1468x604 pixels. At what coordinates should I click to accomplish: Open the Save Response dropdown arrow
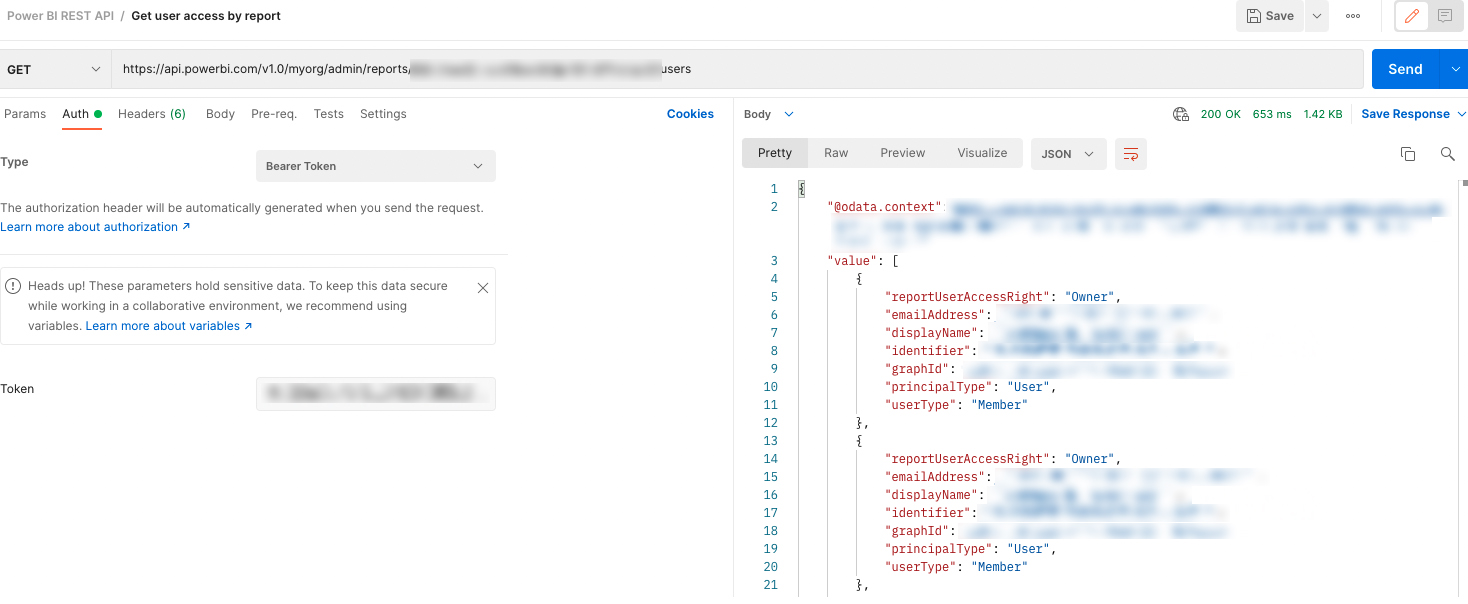(1461, 114)
